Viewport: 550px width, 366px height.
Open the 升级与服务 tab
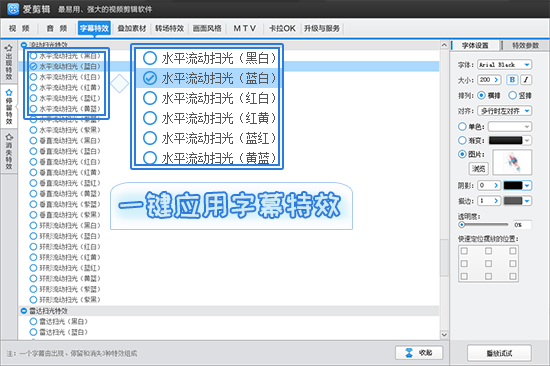322,28
